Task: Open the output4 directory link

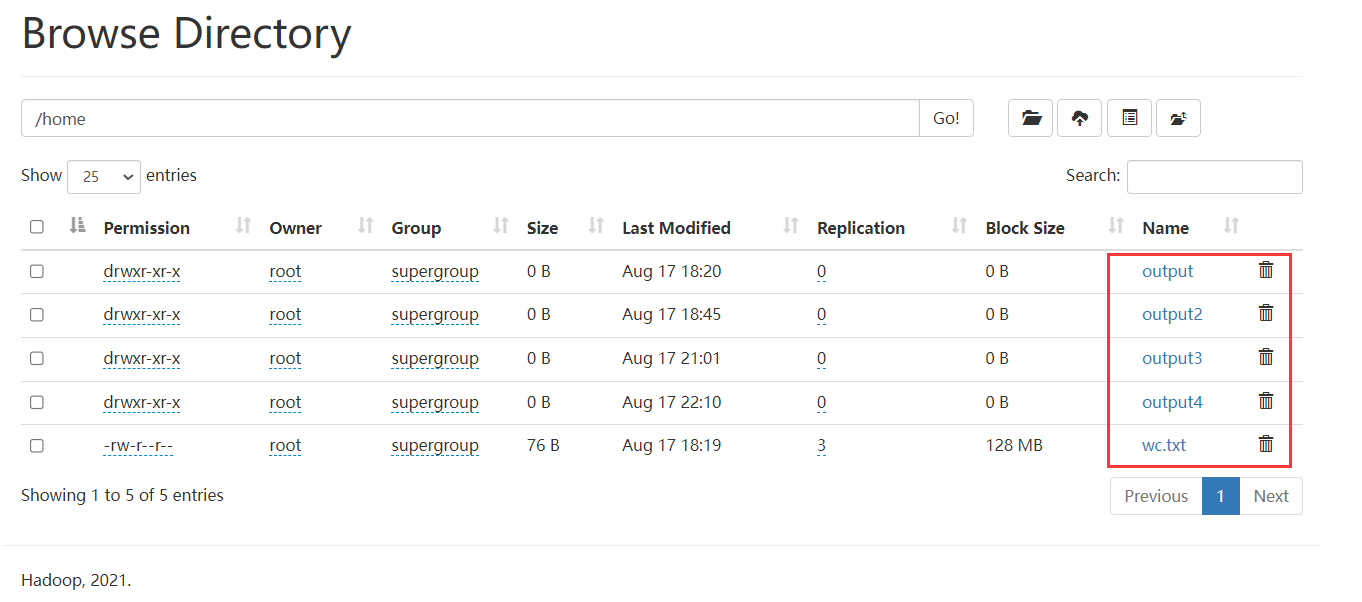Action: click(x=1172, y=402)
